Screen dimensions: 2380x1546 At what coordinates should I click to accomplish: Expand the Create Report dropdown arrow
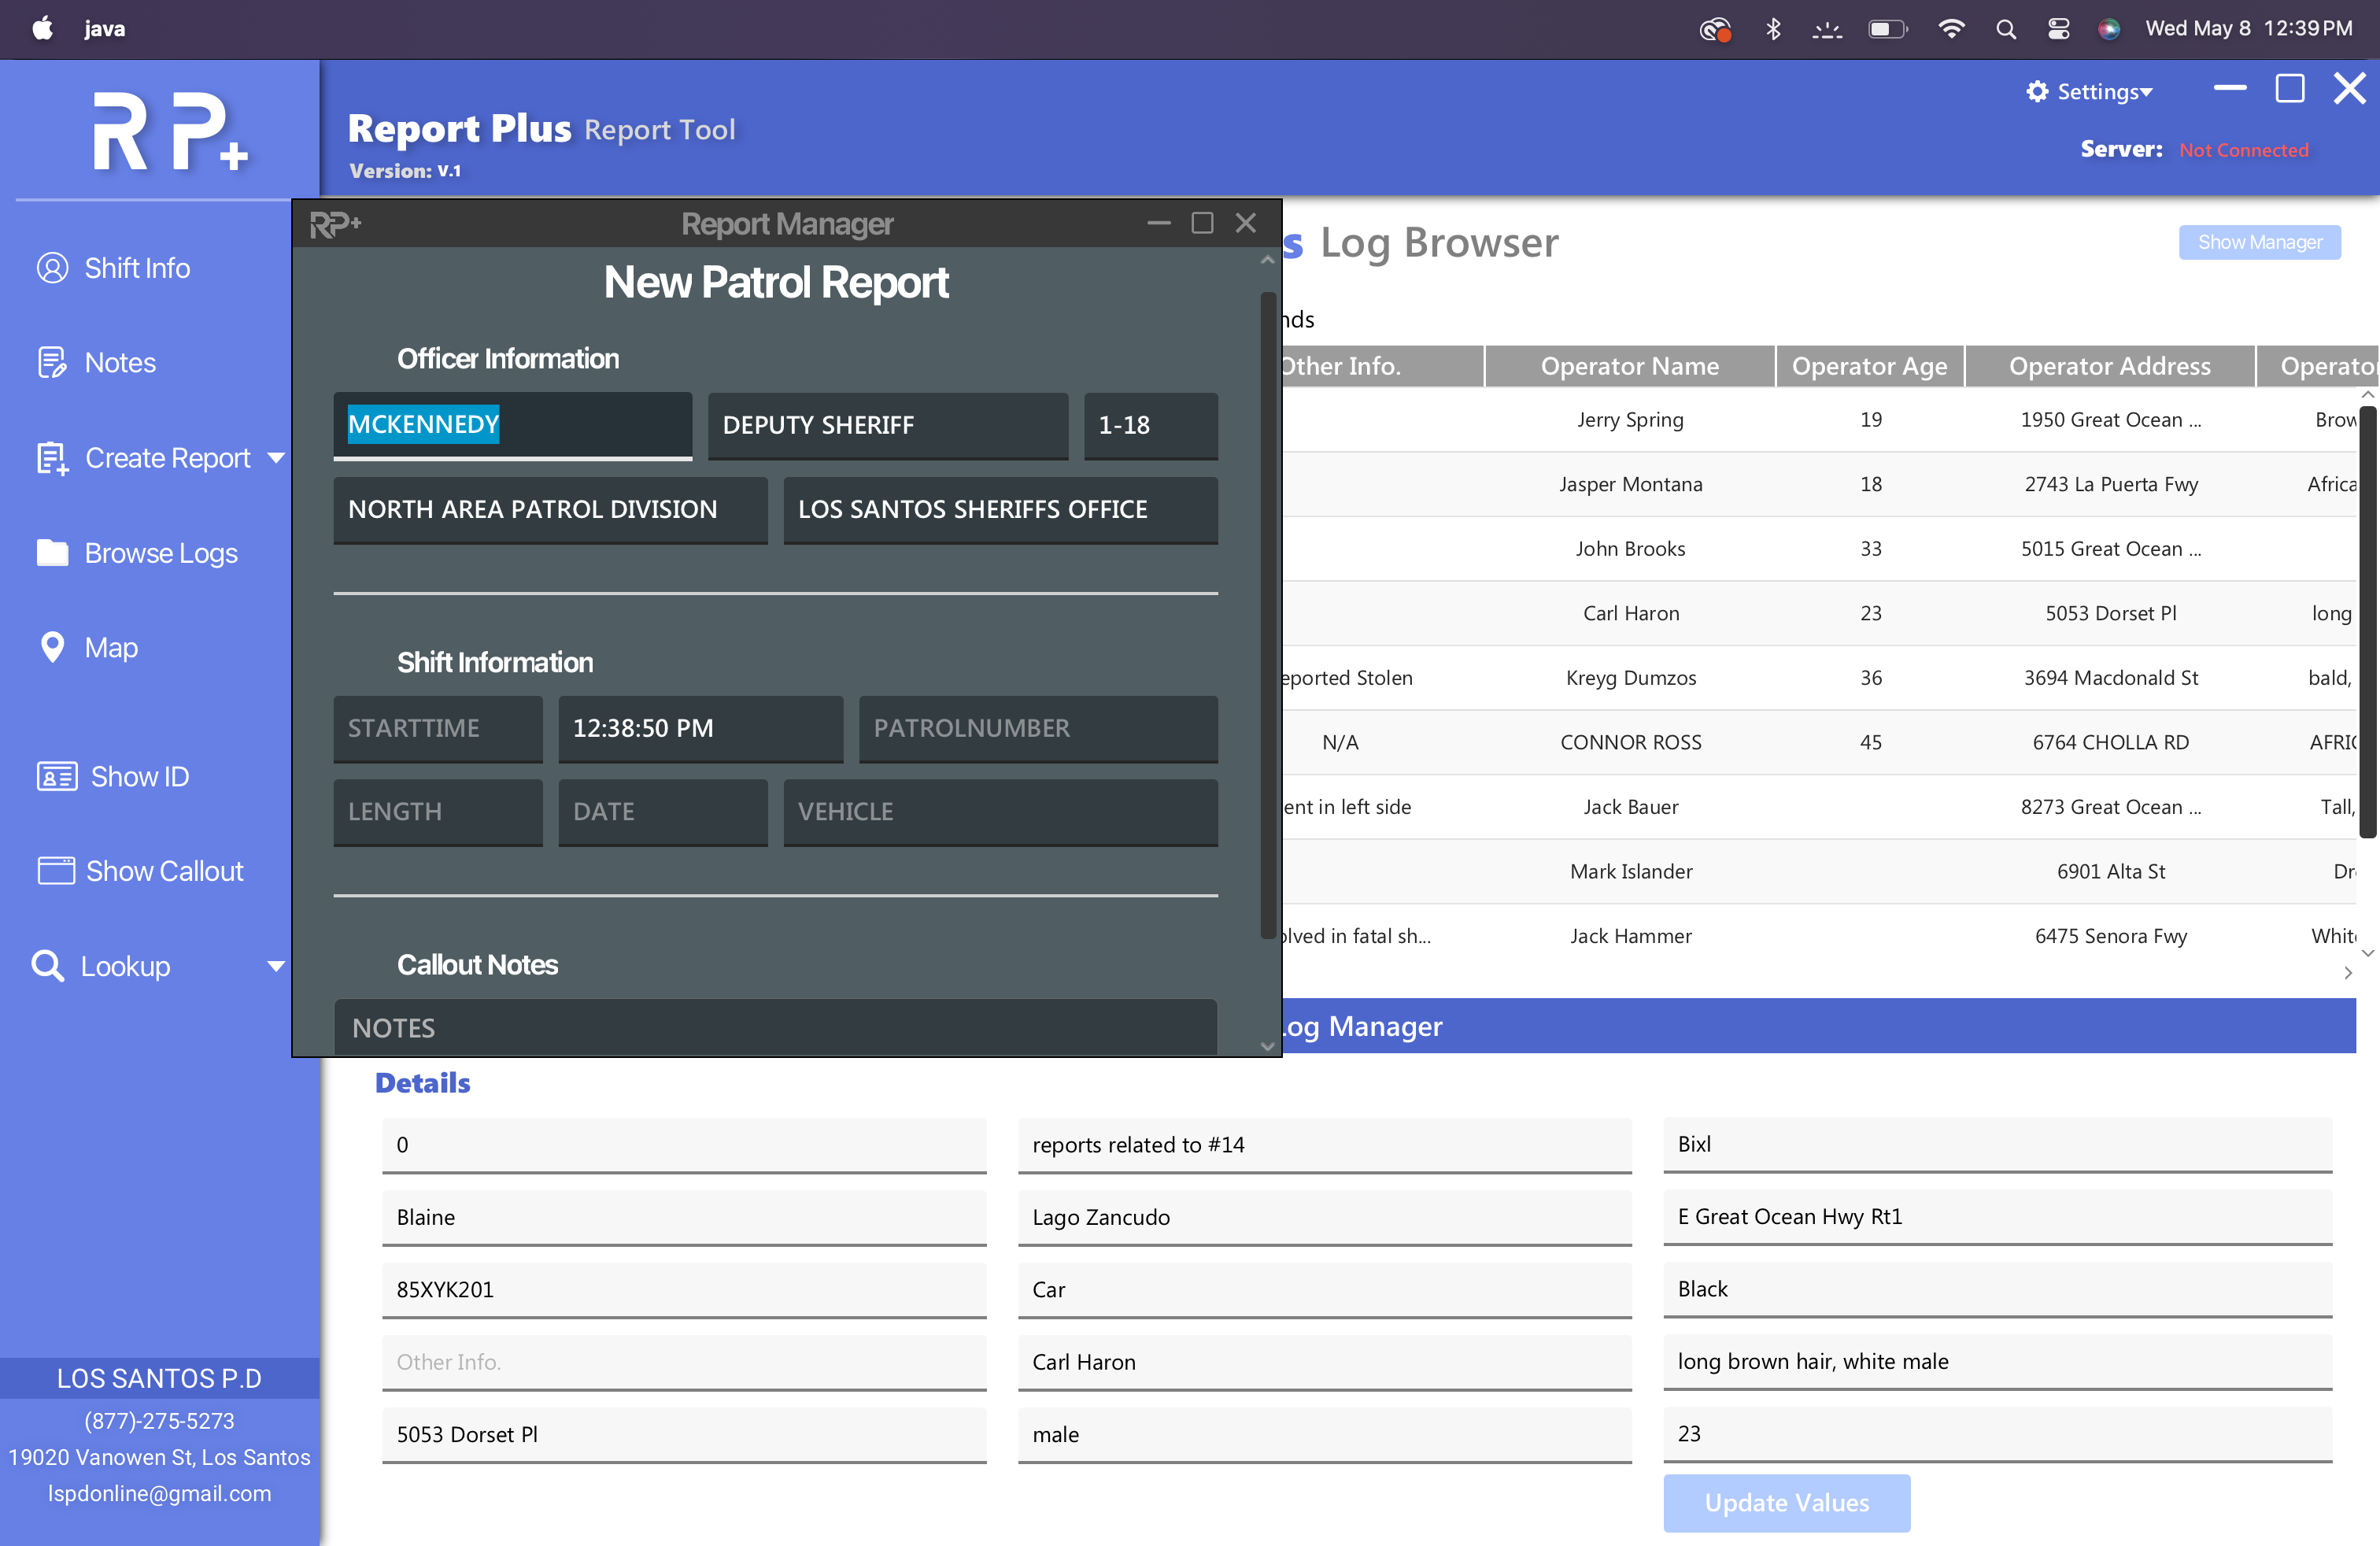click(276, 458)
